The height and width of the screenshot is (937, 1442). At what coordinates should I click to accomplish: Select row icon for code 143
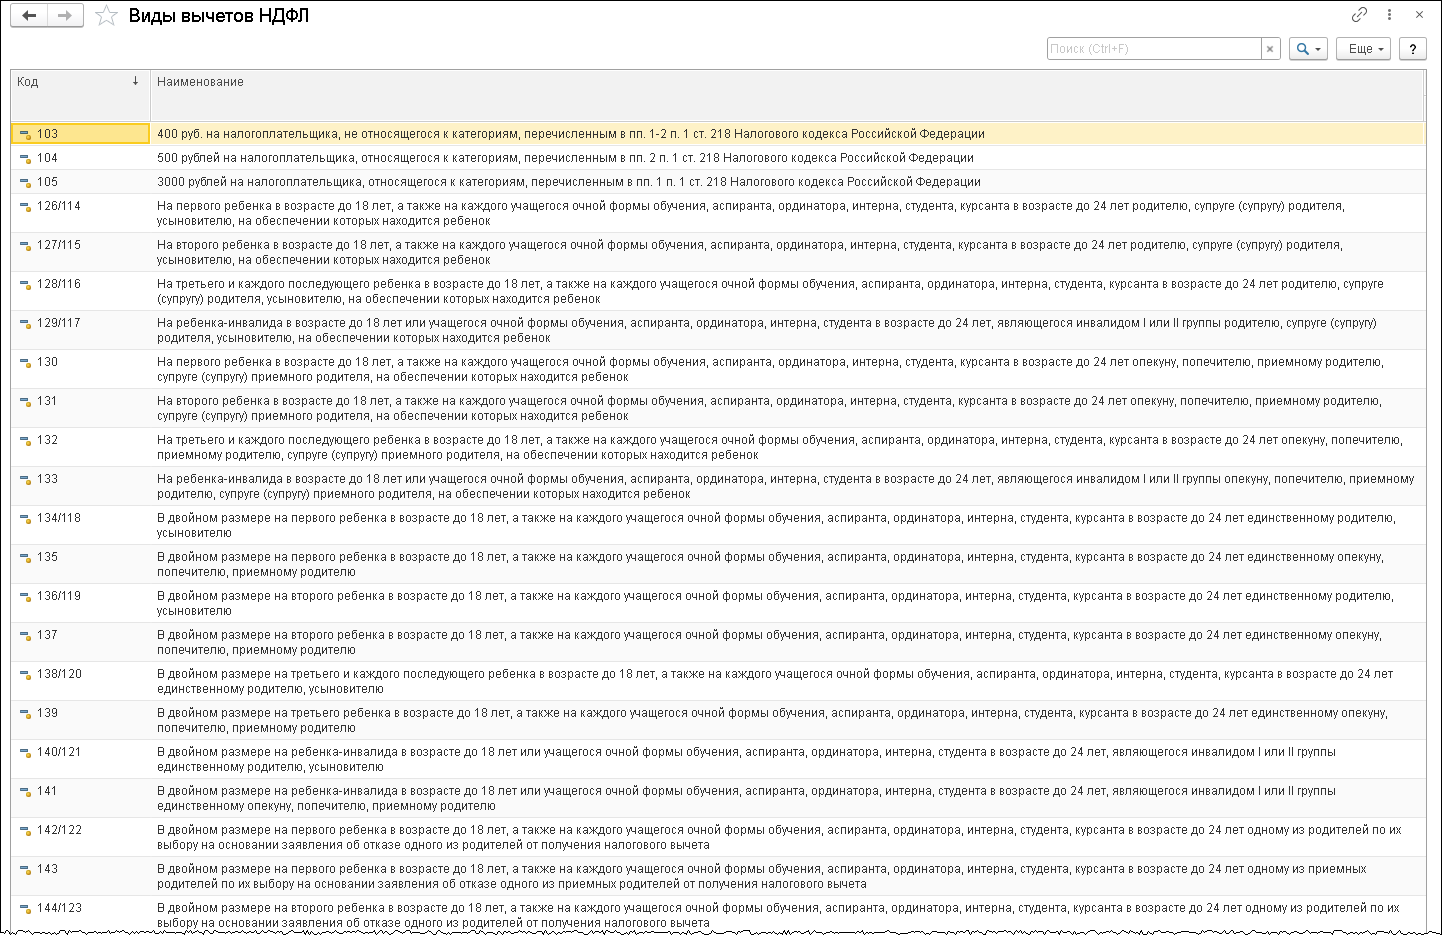26,869
